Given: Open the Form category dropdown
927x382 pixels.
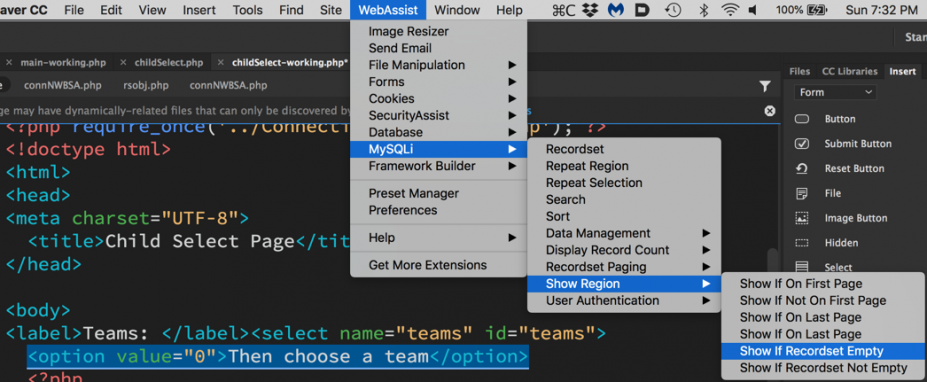Looking at the screenshot, I should pyautogui.click(x=835, y=92).
